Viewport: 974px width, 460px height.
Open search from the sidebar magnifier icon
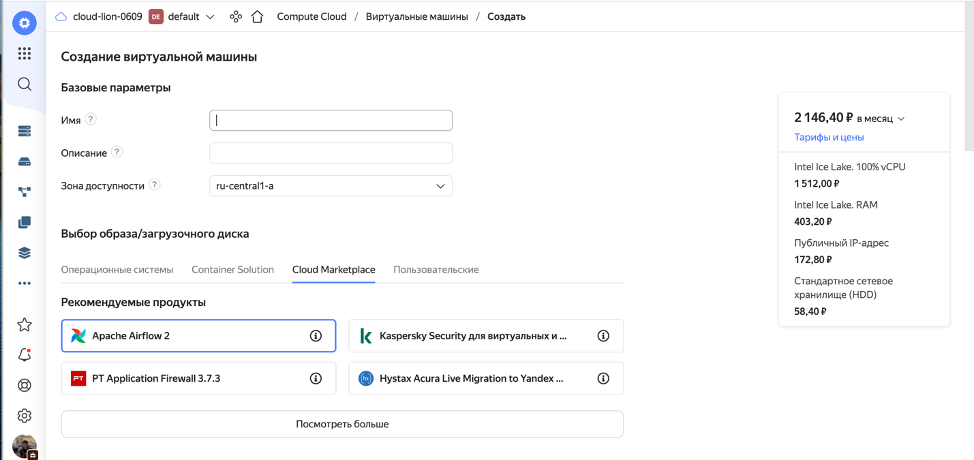[x=24, y=84]
